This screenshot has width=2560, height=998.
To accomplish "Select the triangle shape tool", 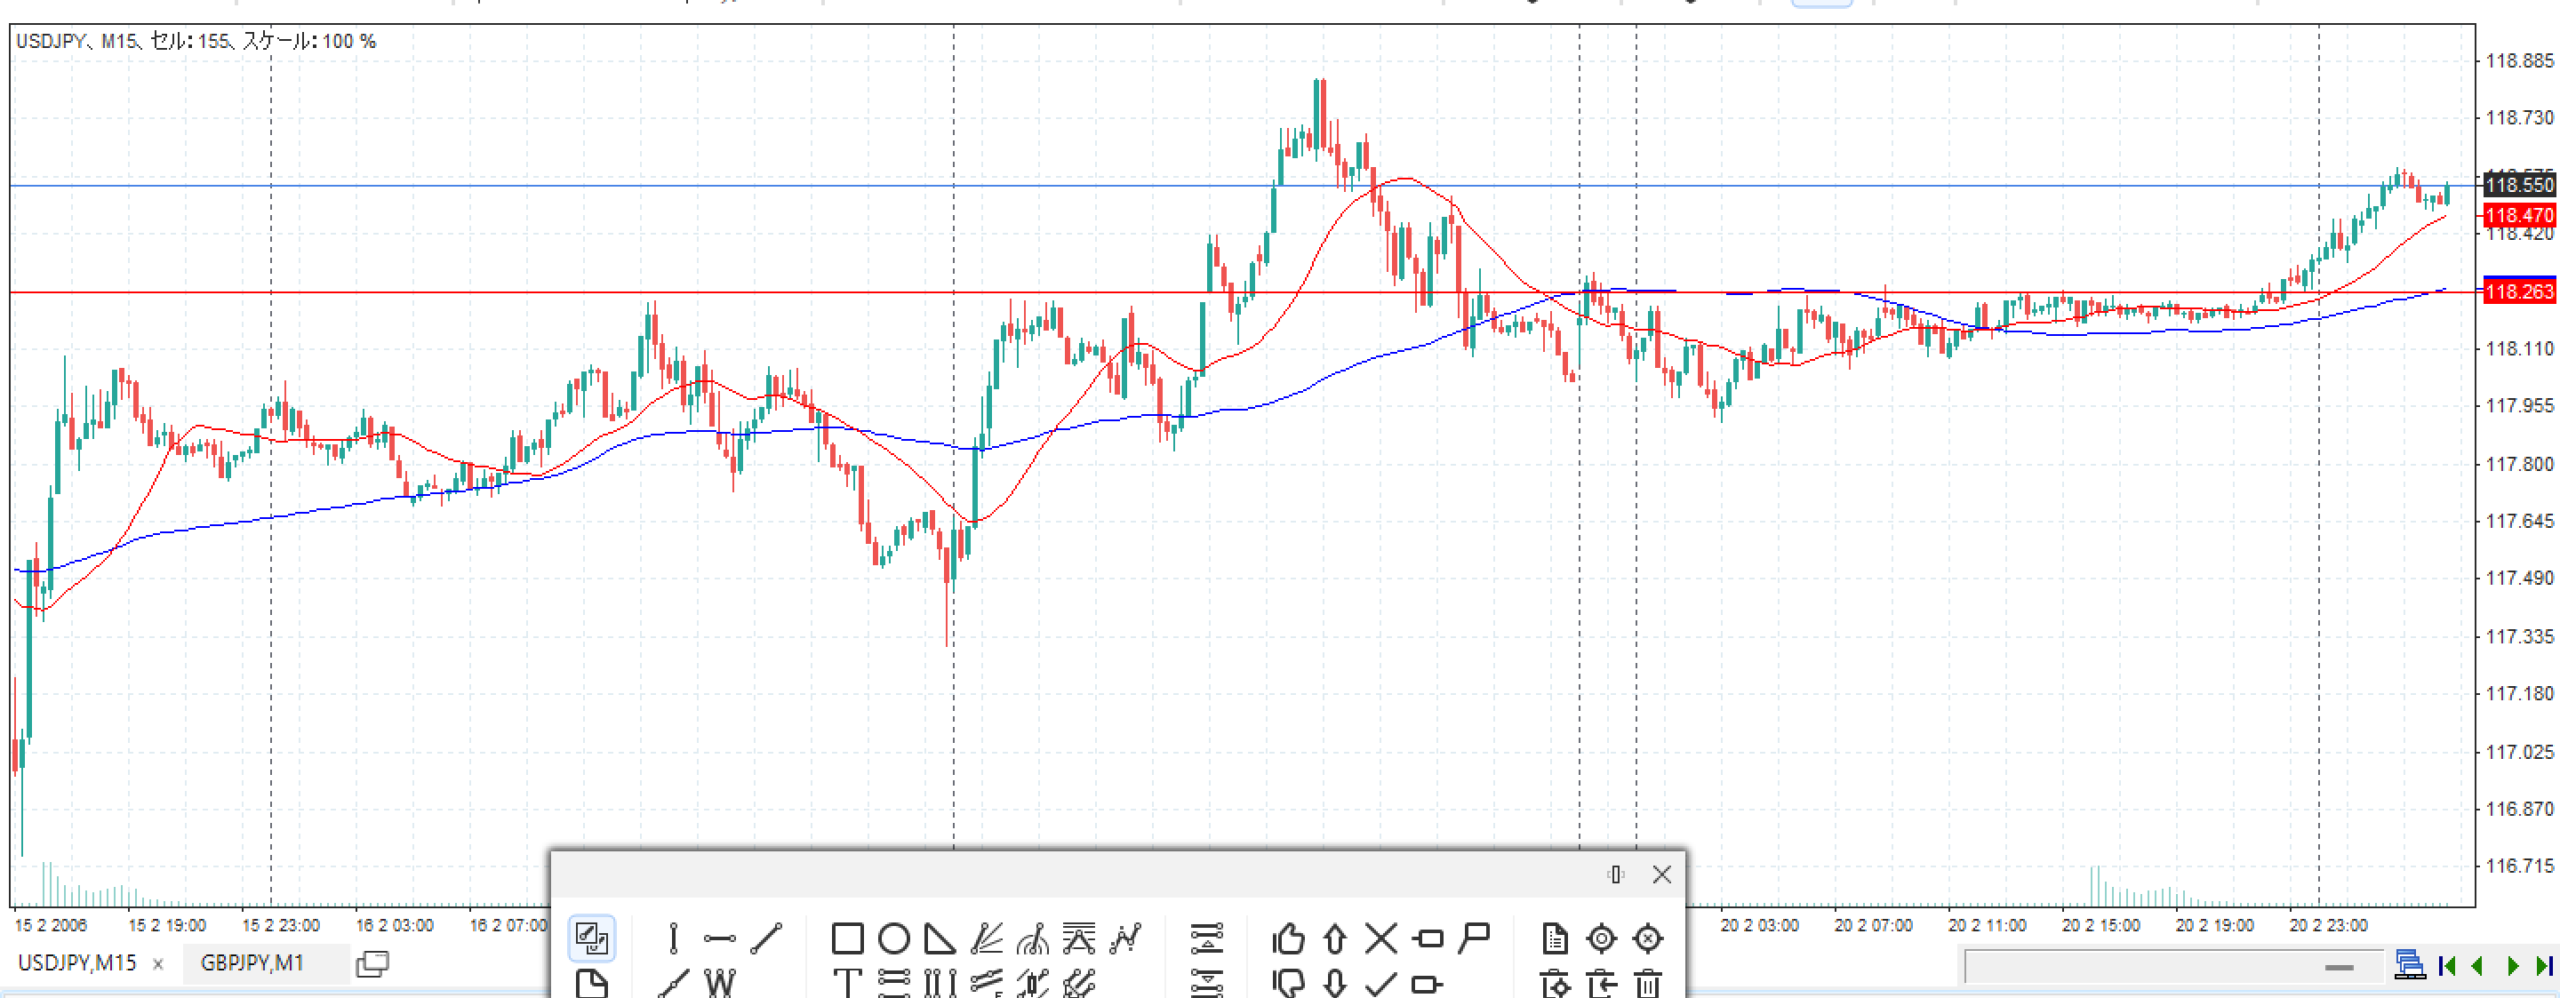I will [939, 938].
